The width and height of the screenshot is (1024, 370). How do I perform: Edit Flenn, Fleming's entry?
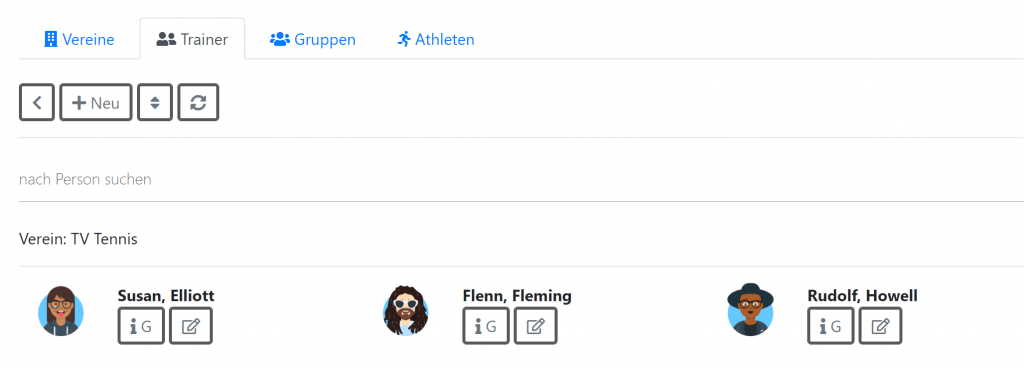536,326
